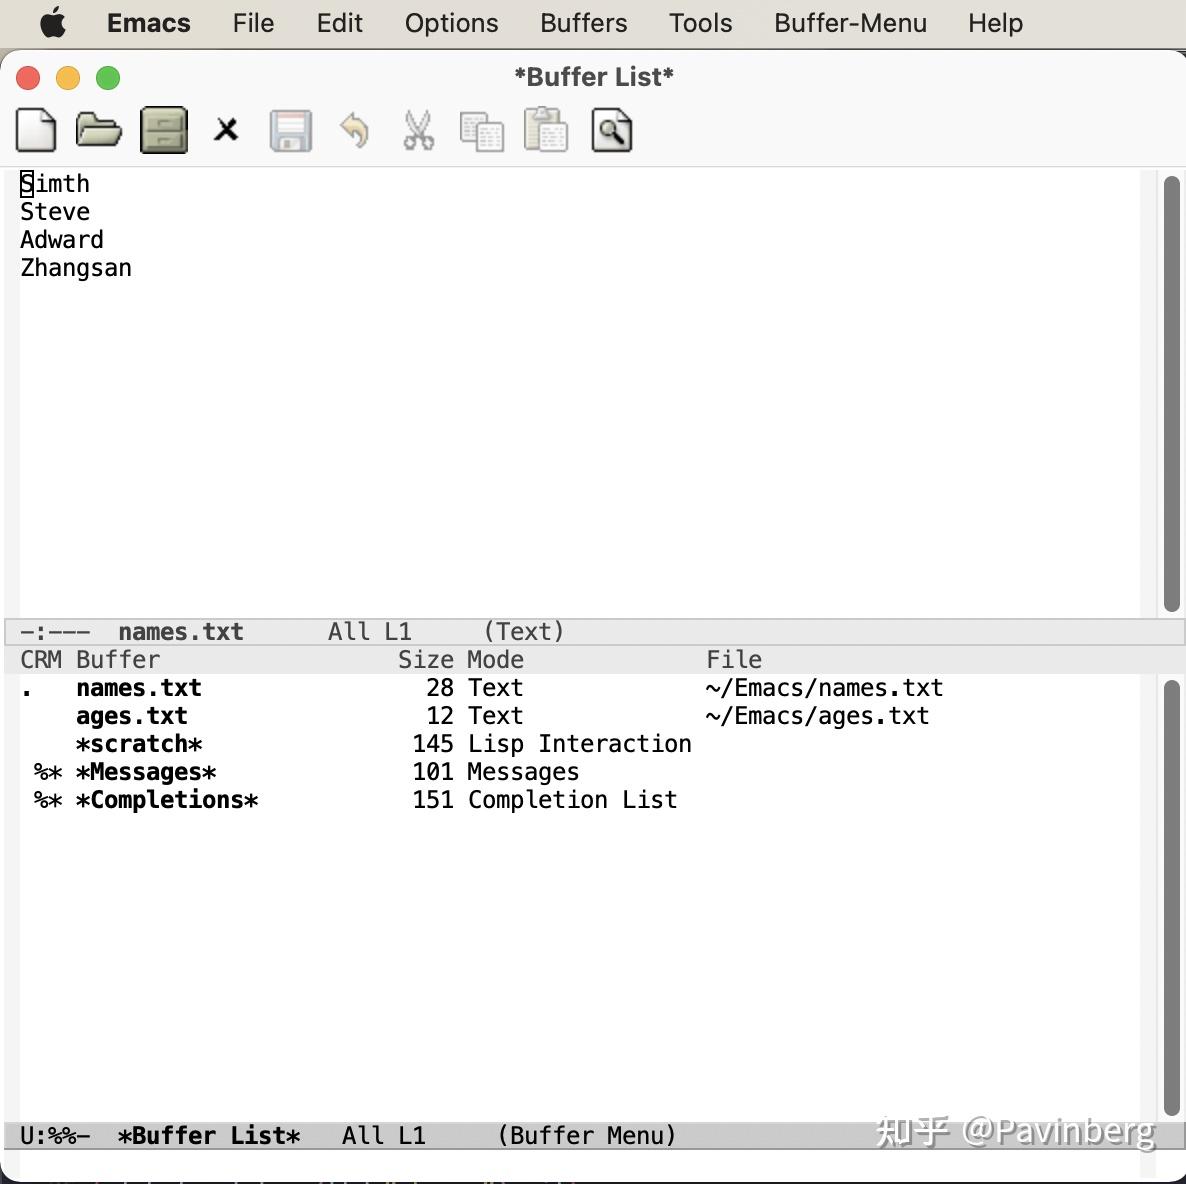The width and height of the screenshot is (1186, 1184).
Task: Start a search with the magnifier icon
Action: coord(611,130)
